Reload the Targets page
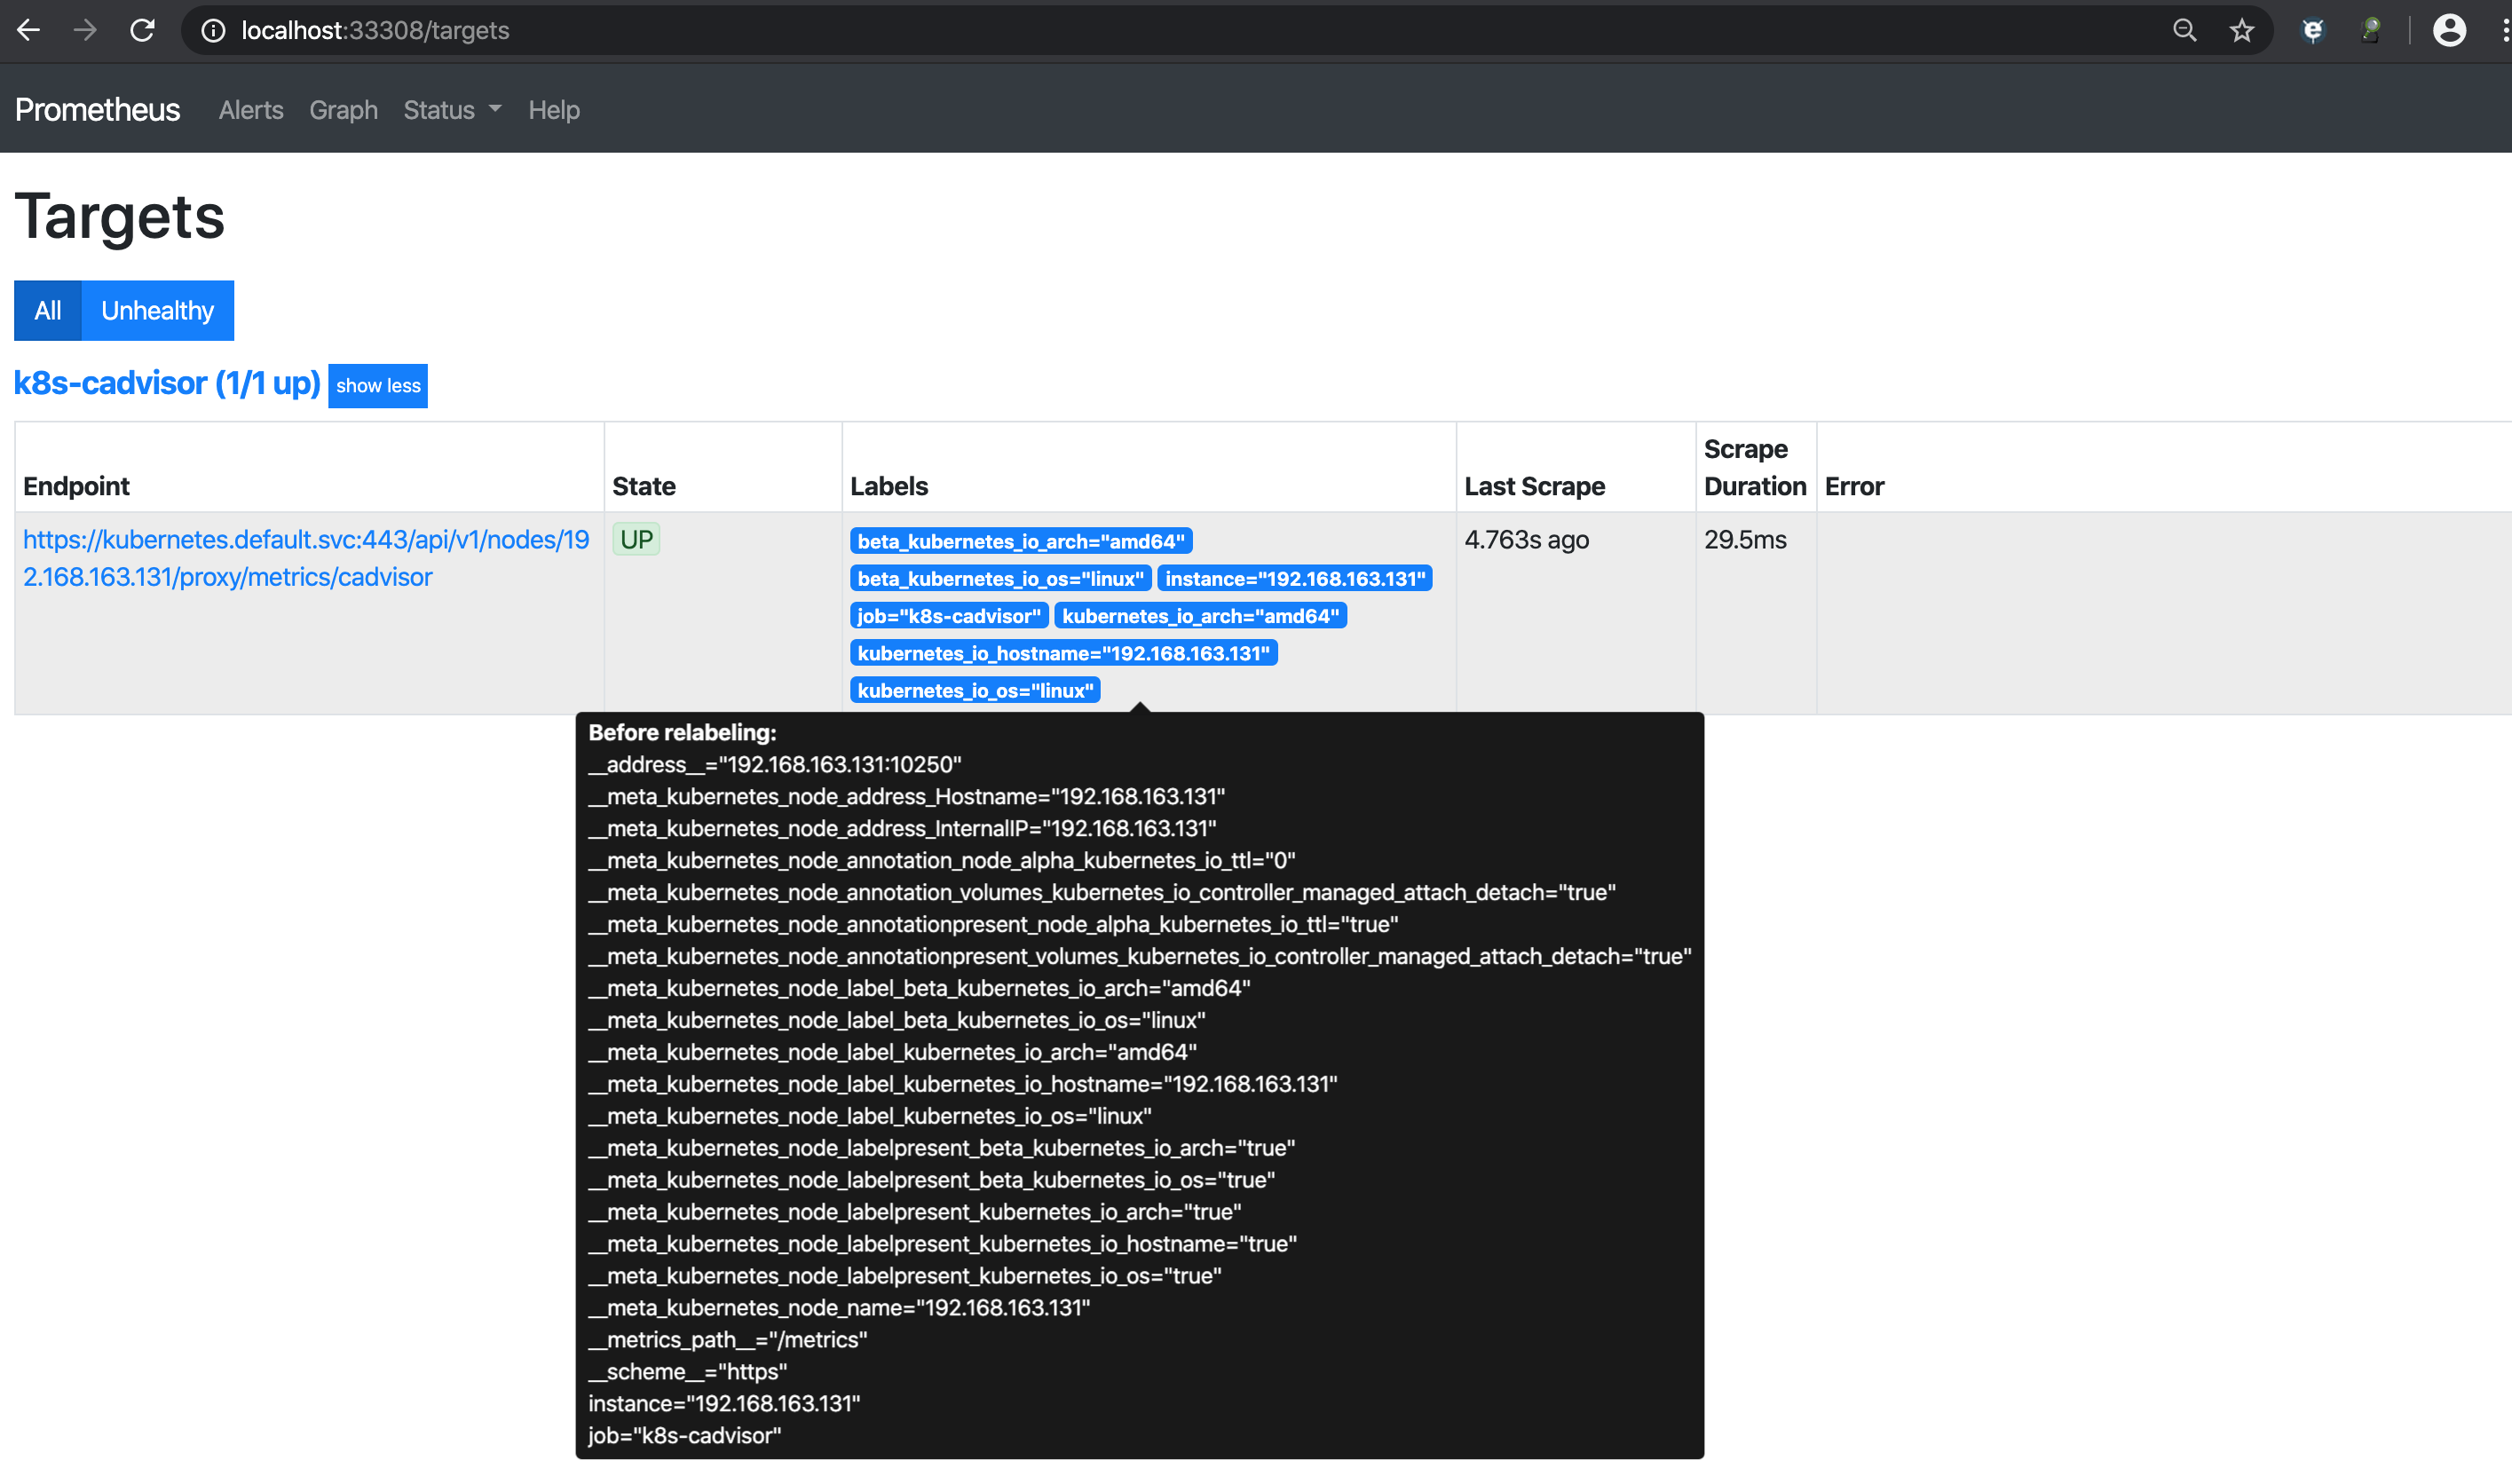 coord(143,30)
